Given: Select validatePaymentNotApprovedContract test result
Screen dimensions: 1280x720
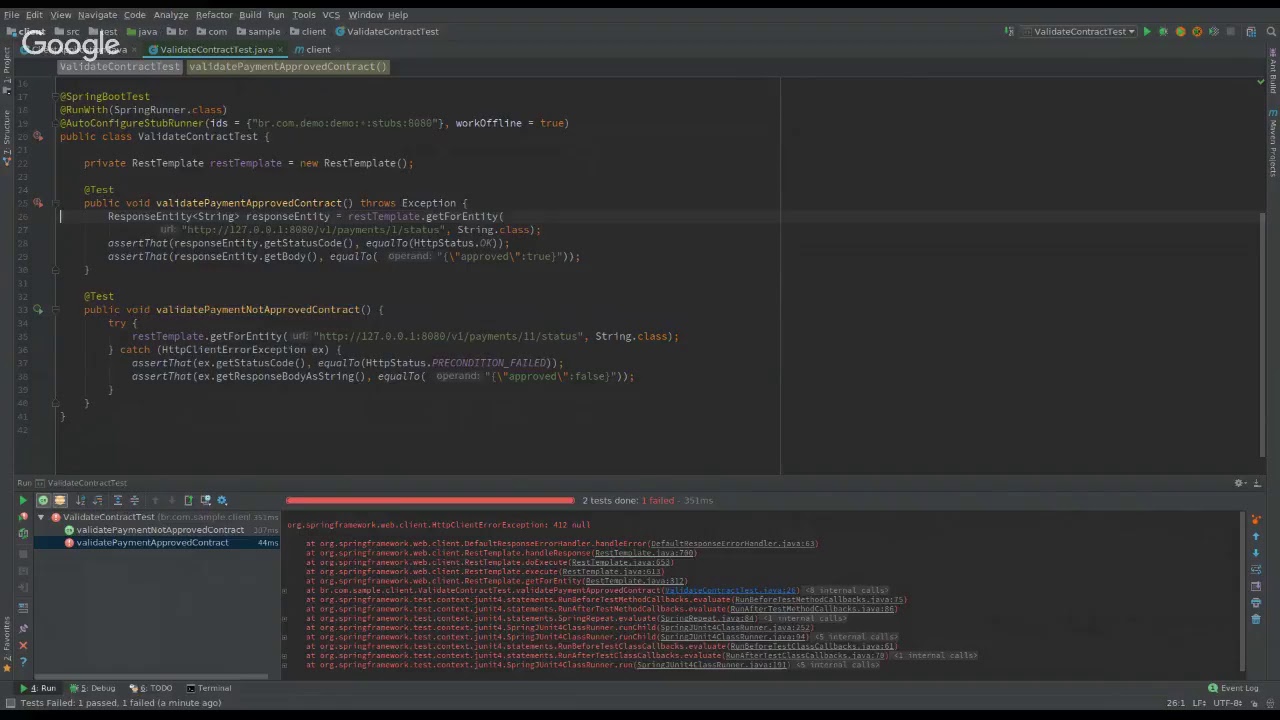Looking at the screenshot, I should (160, 530).
